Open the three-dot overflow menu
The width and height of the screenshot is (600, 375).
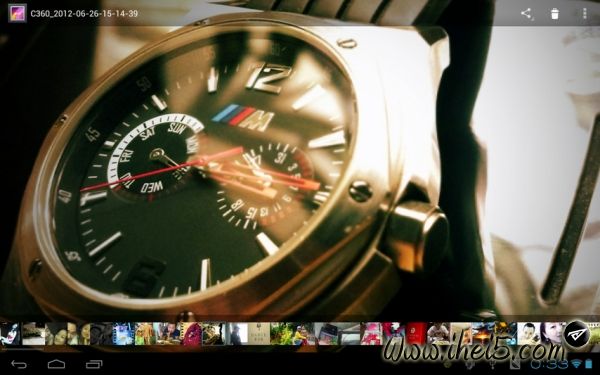click(584, 14)
